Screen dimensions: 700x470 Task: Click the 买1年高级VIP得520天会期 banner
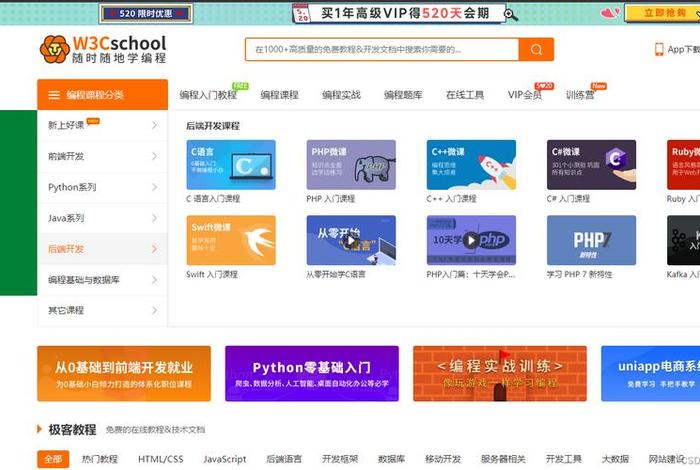click(x=400, y=13)
